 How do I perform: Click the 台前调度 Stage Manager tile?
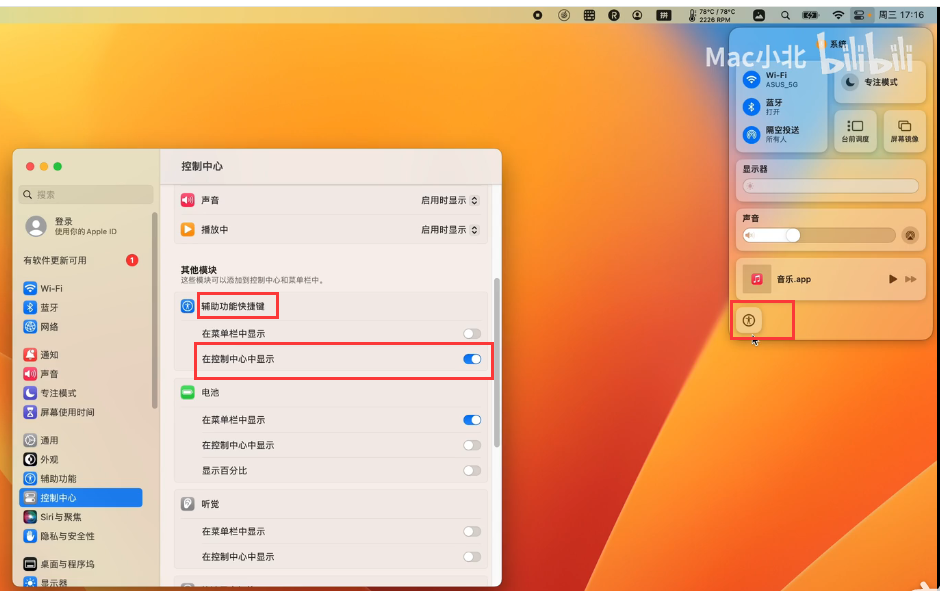855,131
